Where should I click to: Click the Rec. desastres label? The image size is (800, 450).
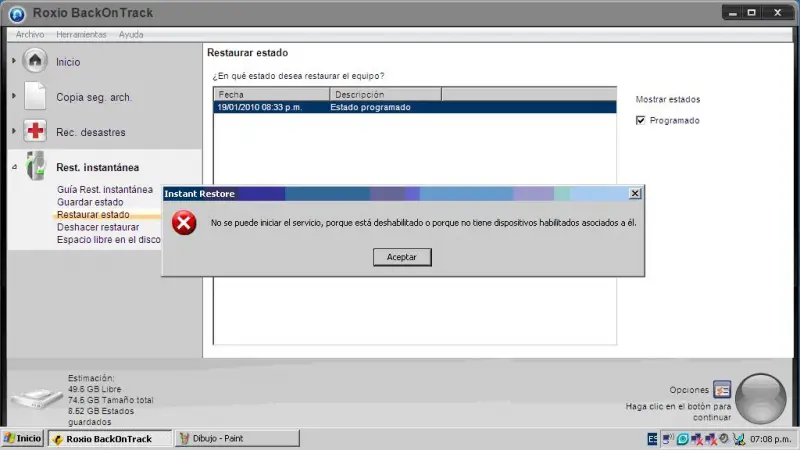click(x=90, y=132)
